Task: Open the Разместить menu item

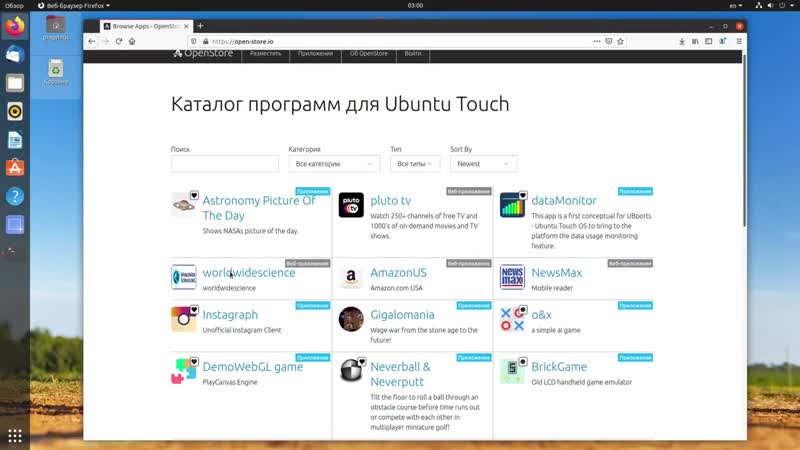Action: (x=265, y=54)
